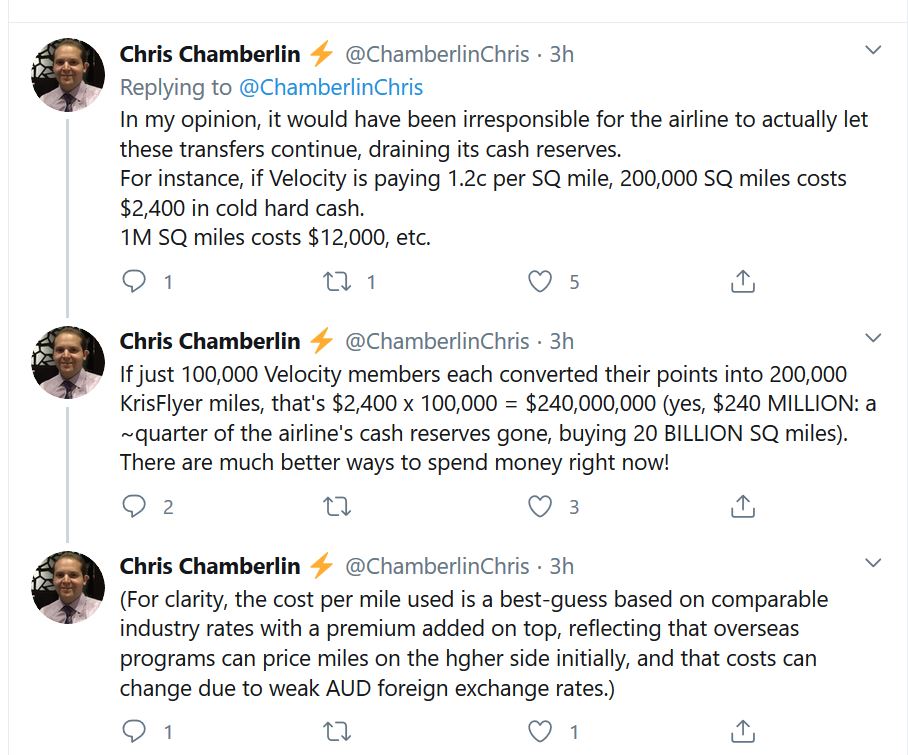Open the '3h' timestamp of the first tweet
The image size is (908, 755).
[562, 54]
